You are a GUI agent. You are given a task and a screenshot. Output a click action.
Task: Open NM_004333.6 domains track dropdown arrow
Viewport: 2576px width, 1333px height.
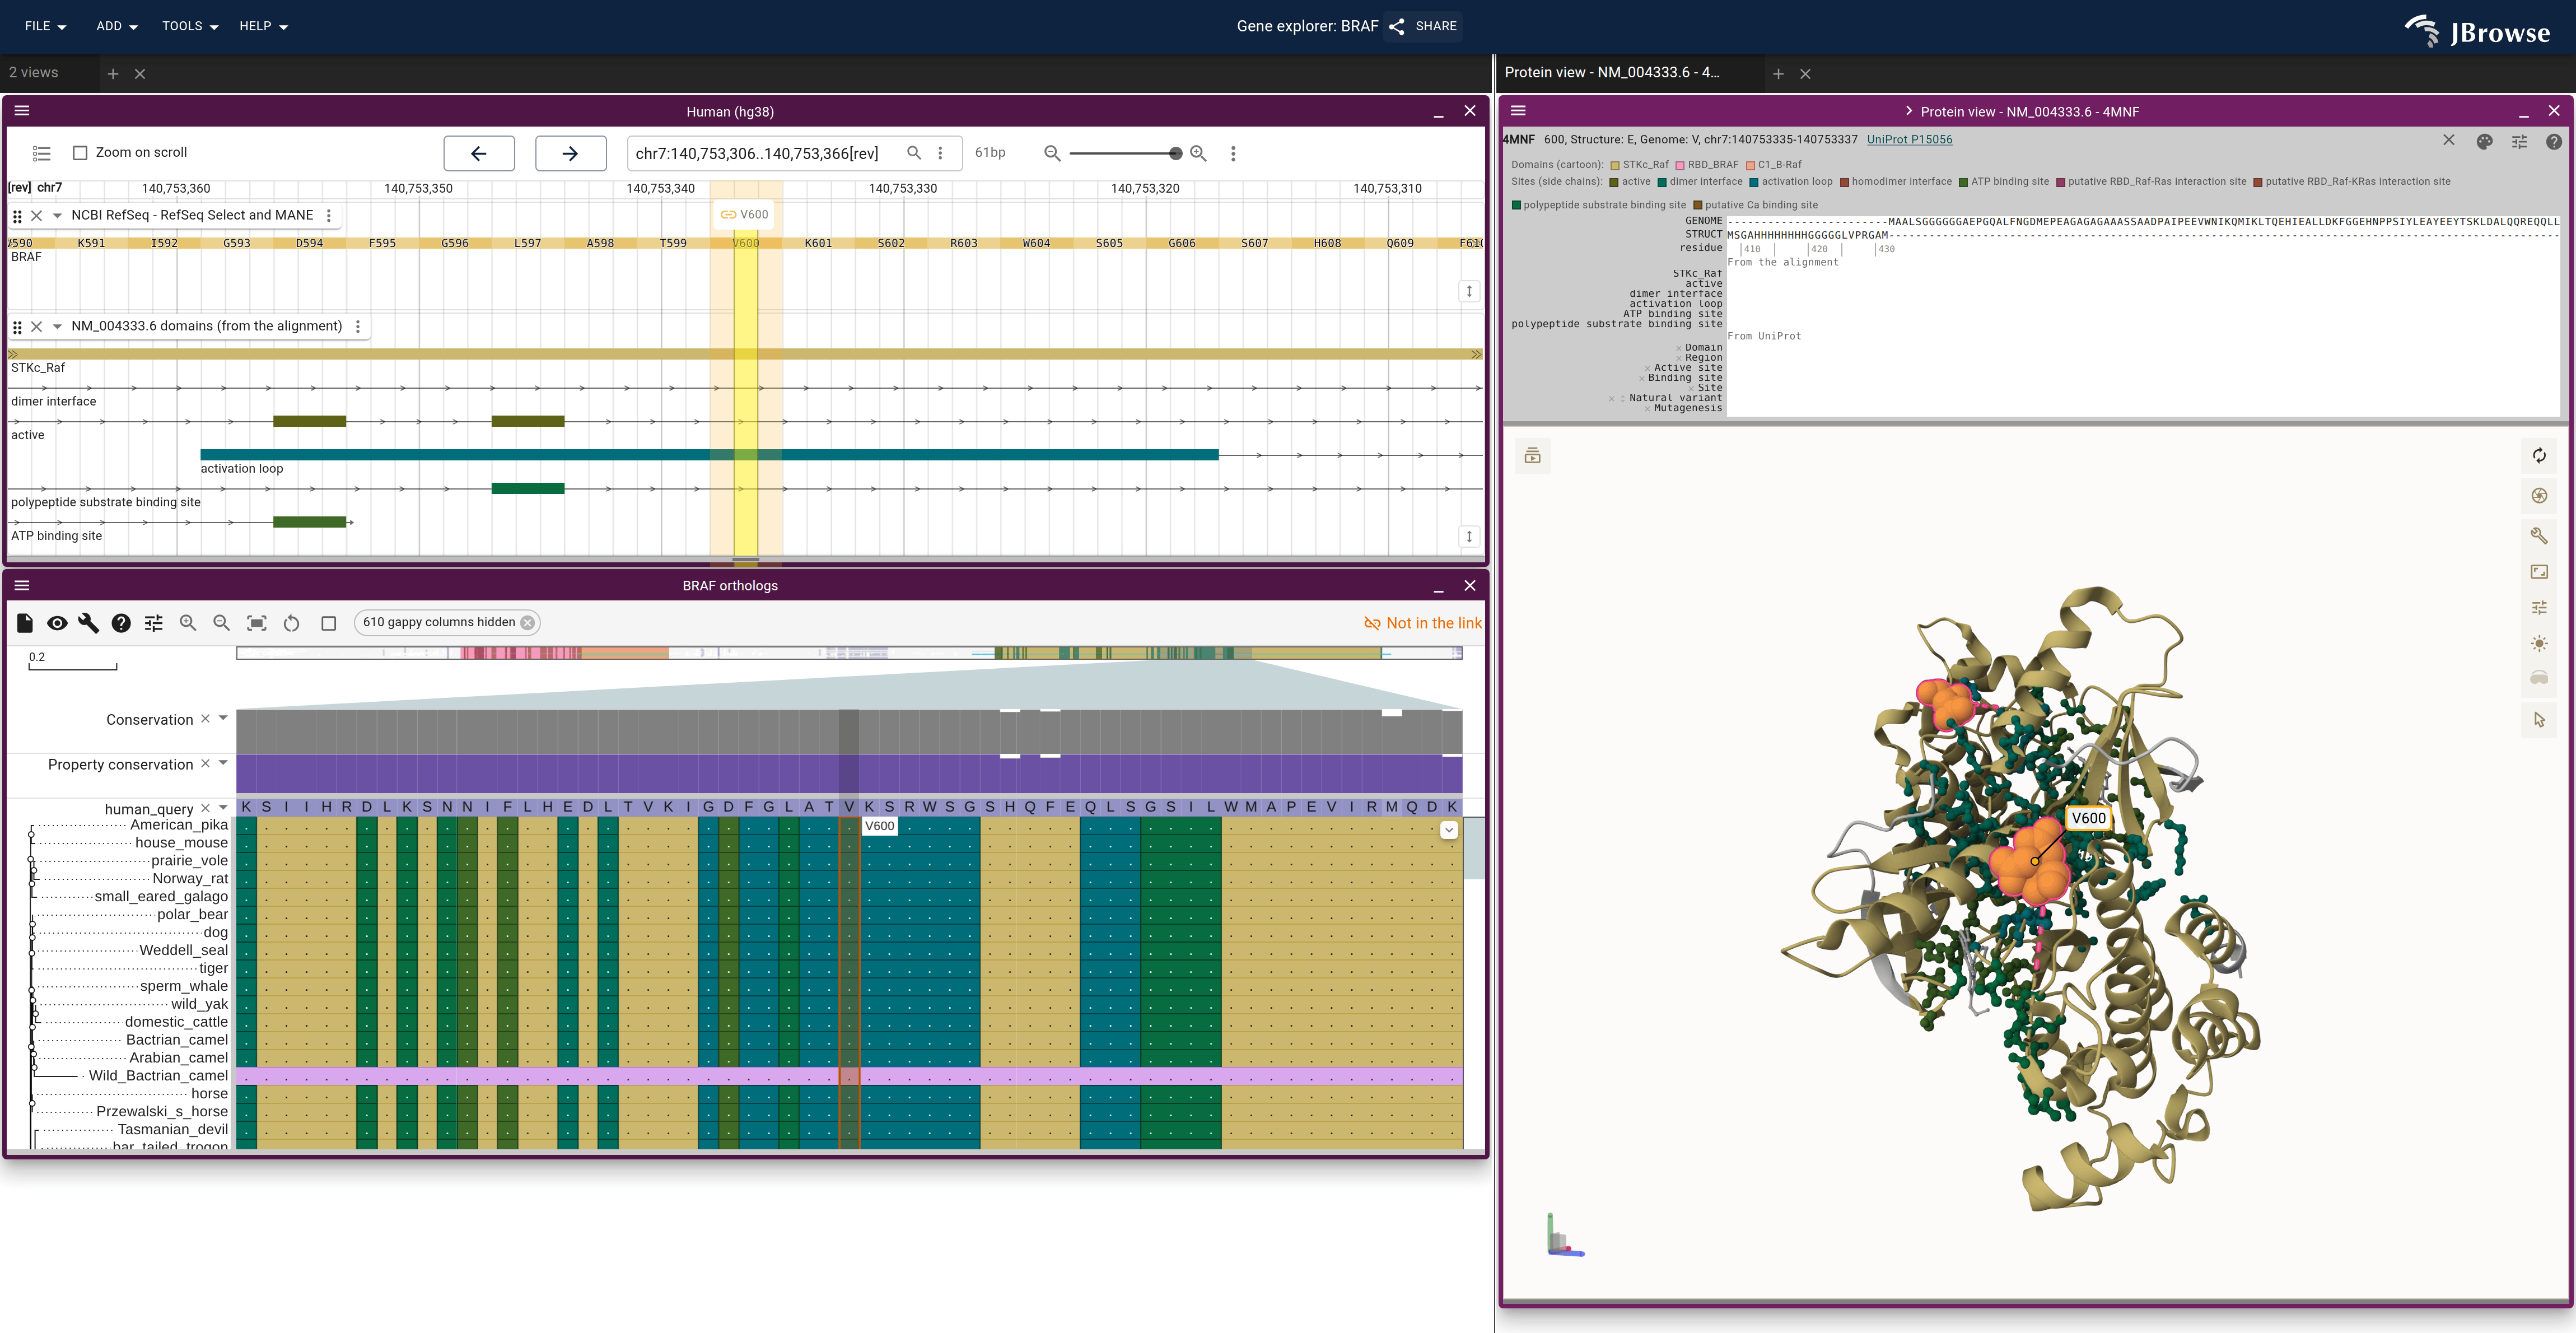(57, 326)
